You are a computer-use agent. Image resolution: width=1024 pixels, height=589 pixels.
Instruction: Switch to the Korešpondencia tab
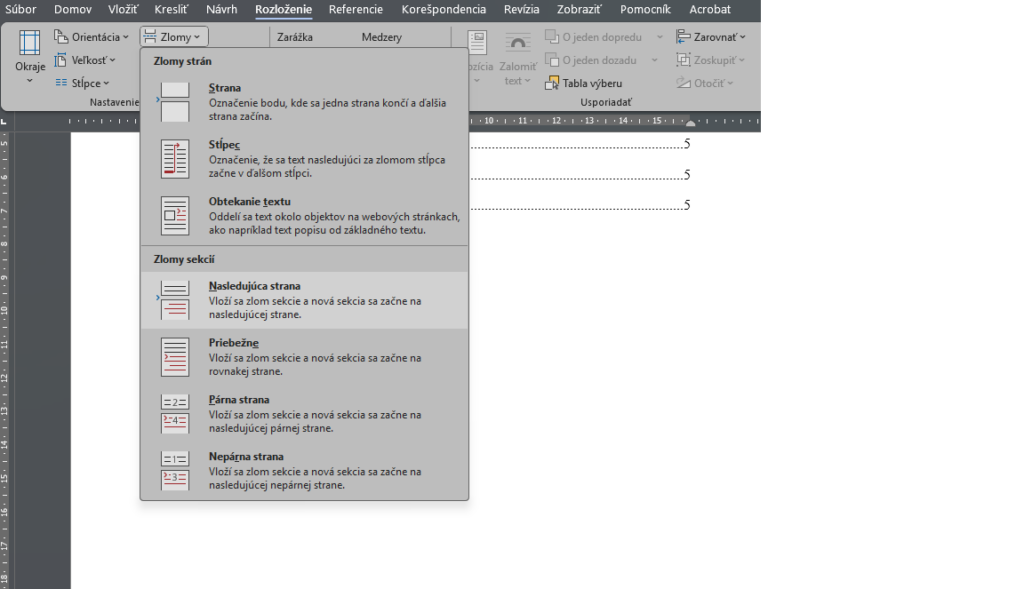point(443,9)
